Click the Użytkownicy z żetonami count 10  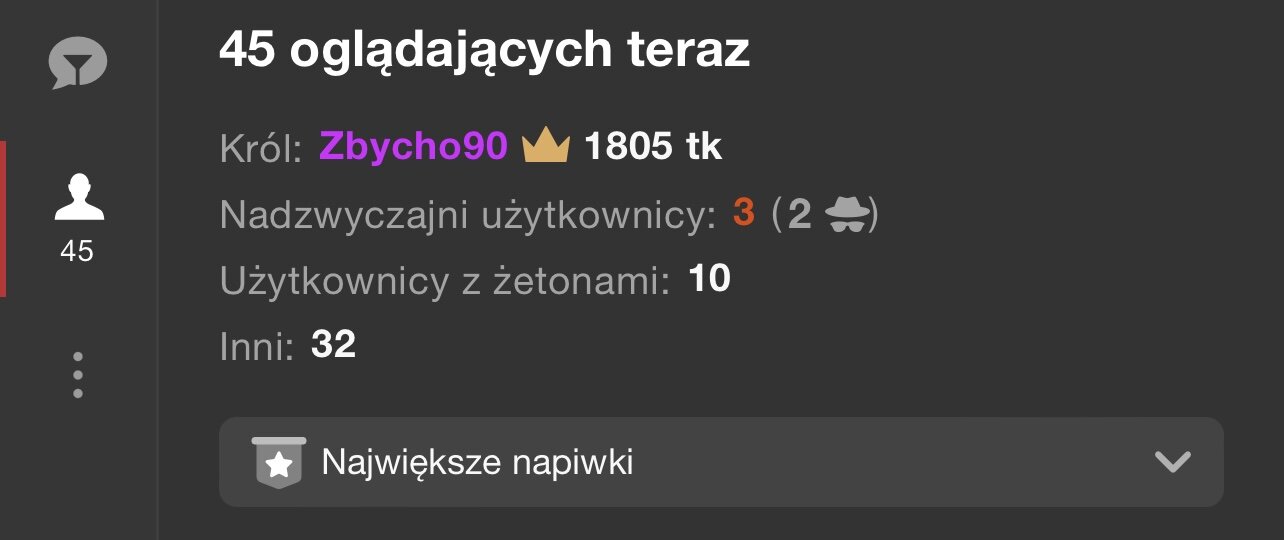pos(709,279)
